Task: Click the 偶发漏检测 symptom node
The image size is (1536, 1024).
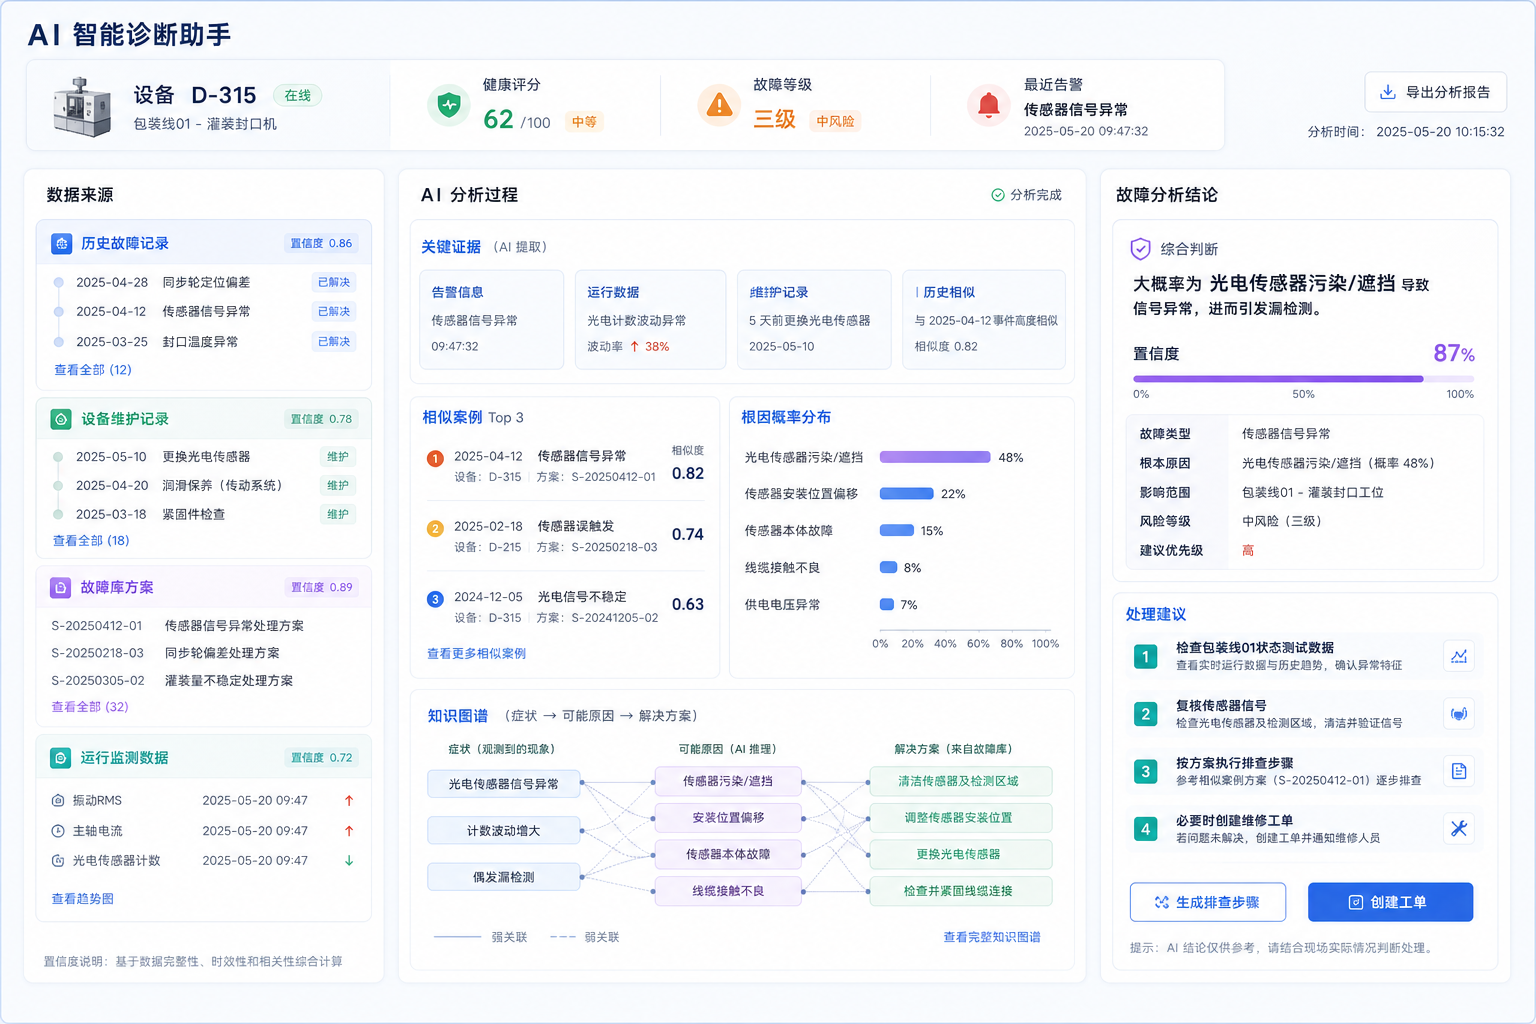Action: 504,877
